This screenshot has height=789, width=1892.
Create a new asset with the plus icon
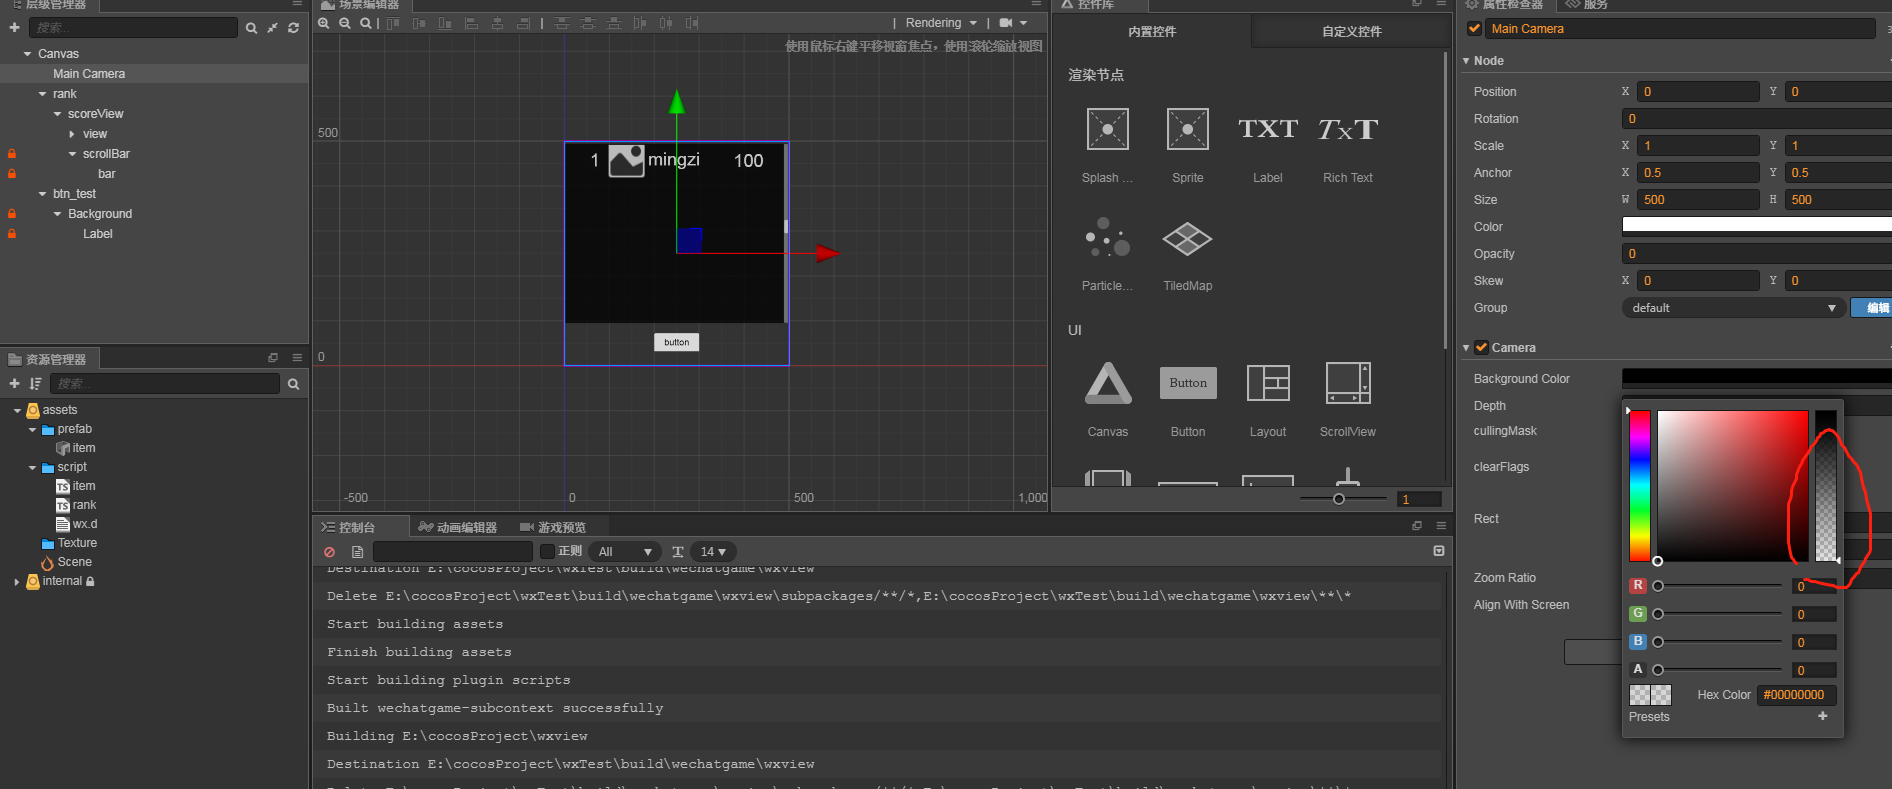pyautogui.click(x=14, y=384)
